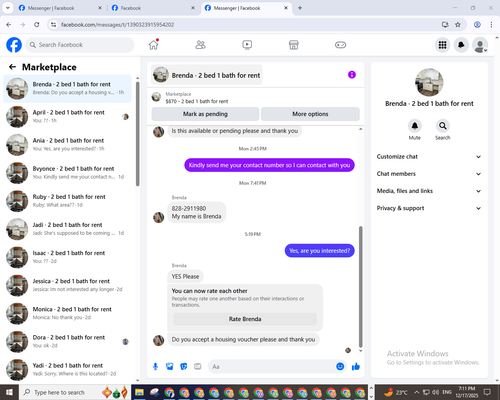Viewport: 500px width, 400px height.
Task: Expand Chat members section
Action: tap(429, 174)
